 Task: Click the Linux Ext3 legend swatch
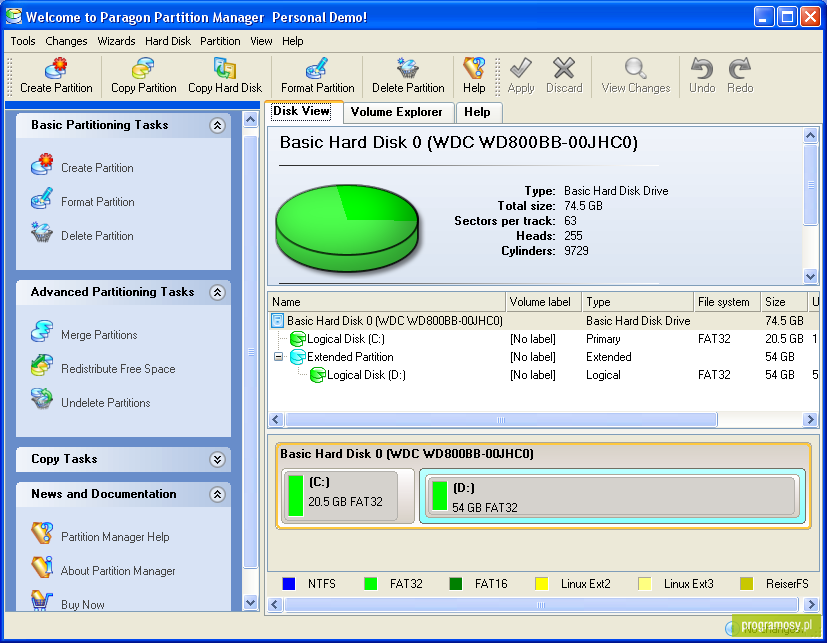[x=644, y=584]
